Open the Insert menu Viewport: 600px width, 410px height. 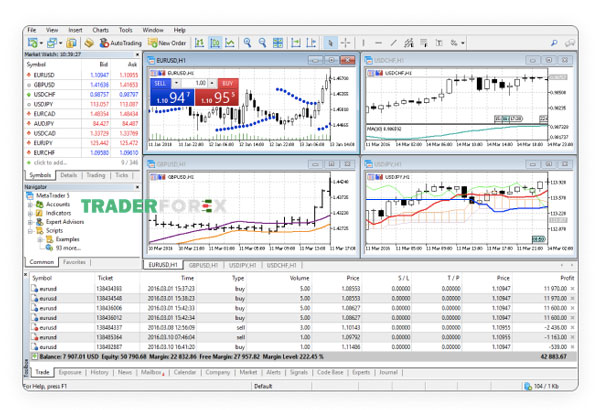[75, 30]
